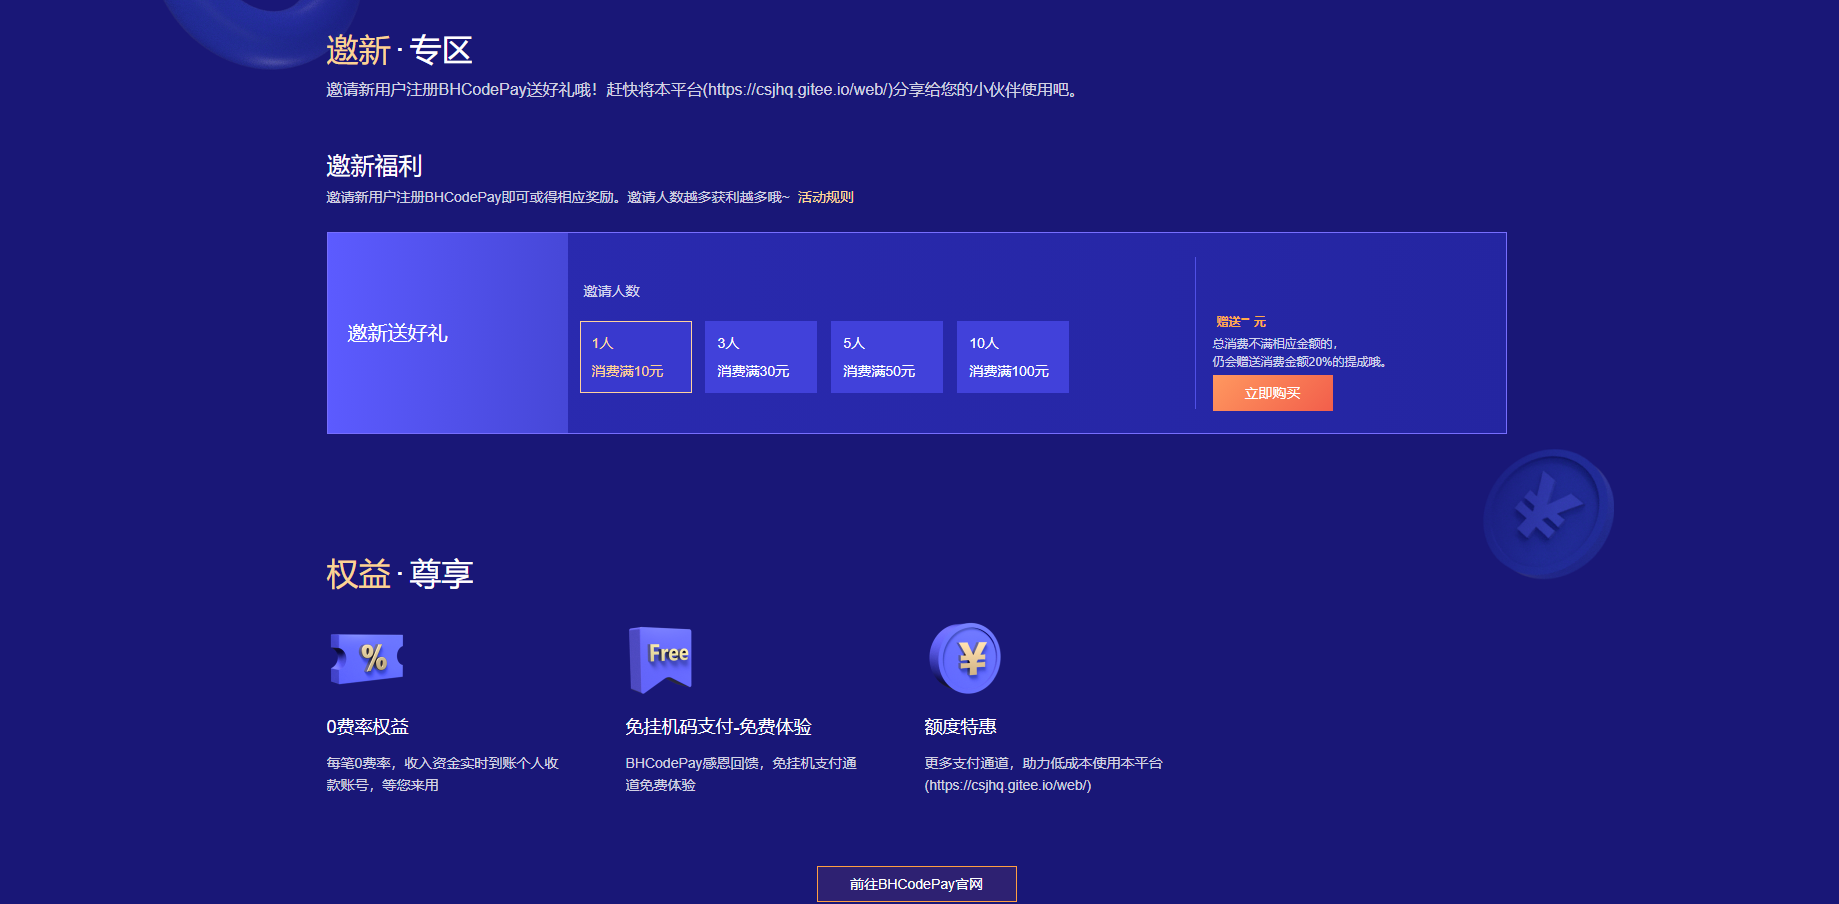Open the 活动规则 page
The image size is (1839, 904).
click(x=826, y=197)
